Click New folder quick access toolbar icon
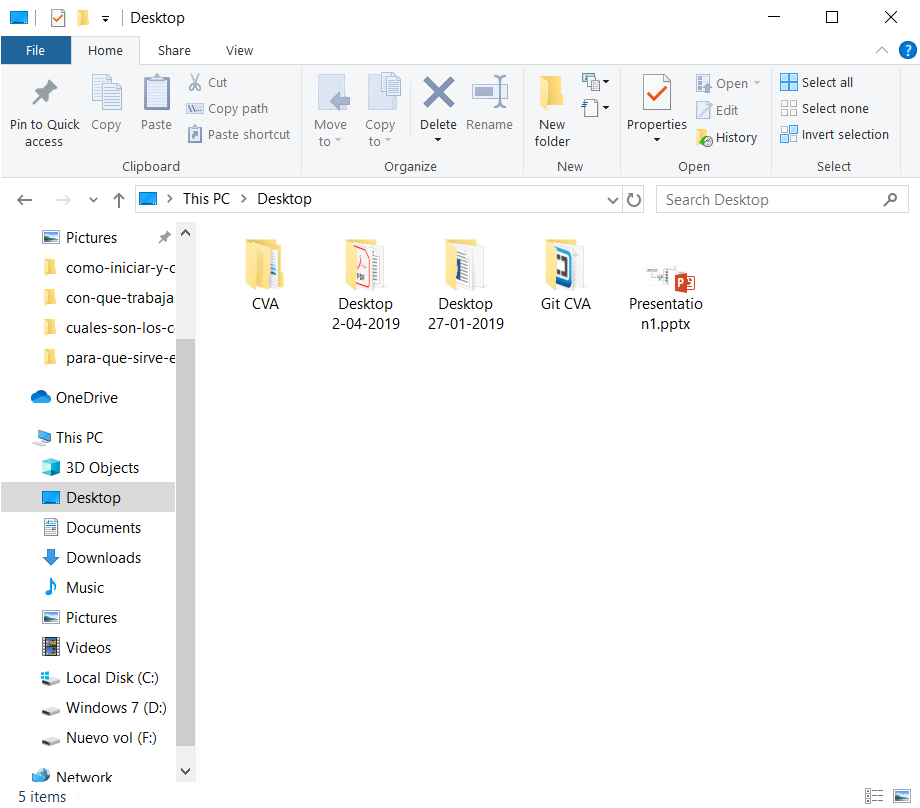The width and height of the screenshot is (920, 808). pos(83,18)
